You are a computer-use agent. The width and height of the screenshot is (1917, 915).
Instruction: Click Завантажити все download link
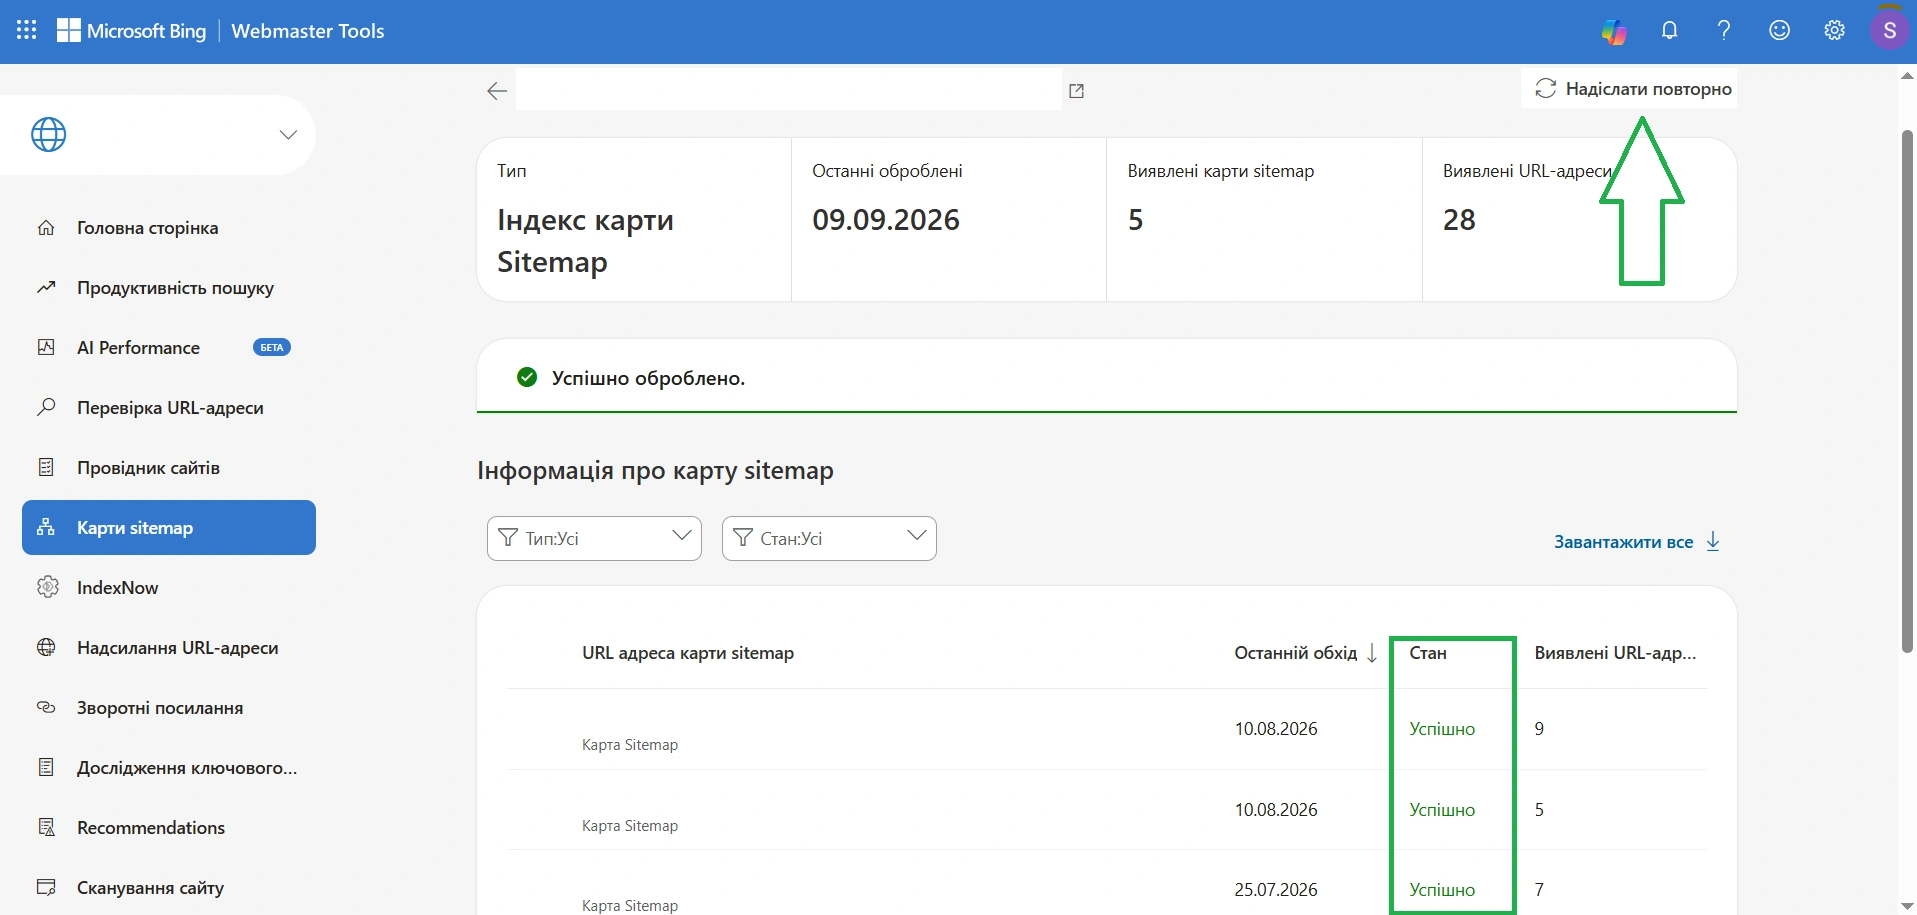[x=1637, y=542]
